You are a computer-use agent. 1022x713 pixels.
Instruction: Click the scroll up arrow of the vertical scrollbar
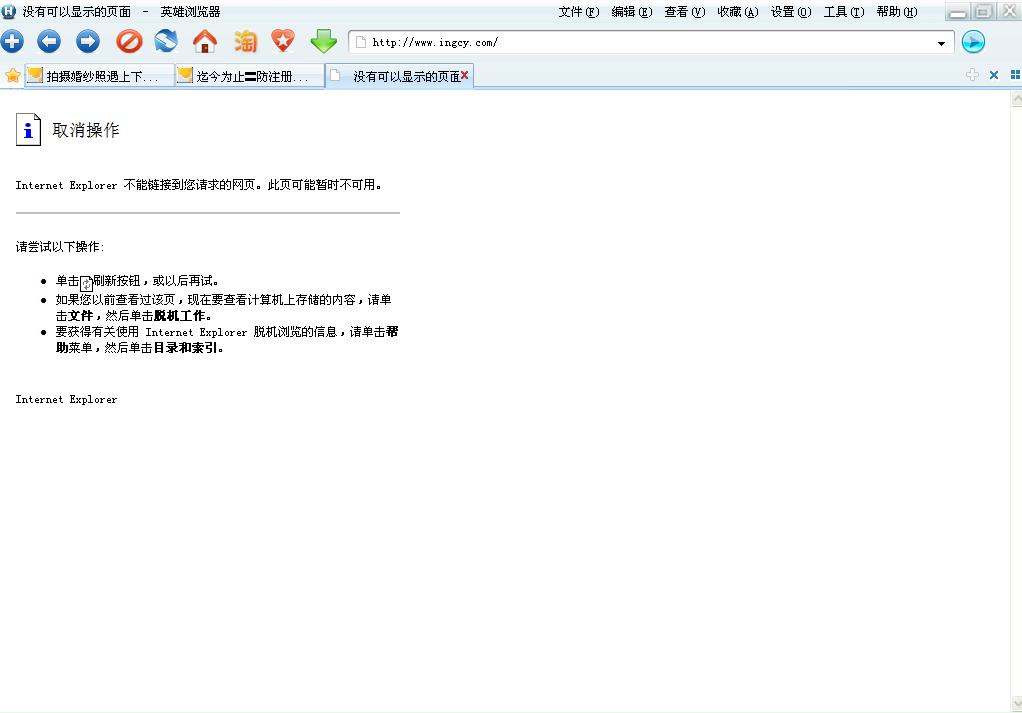coord(1016,98)
